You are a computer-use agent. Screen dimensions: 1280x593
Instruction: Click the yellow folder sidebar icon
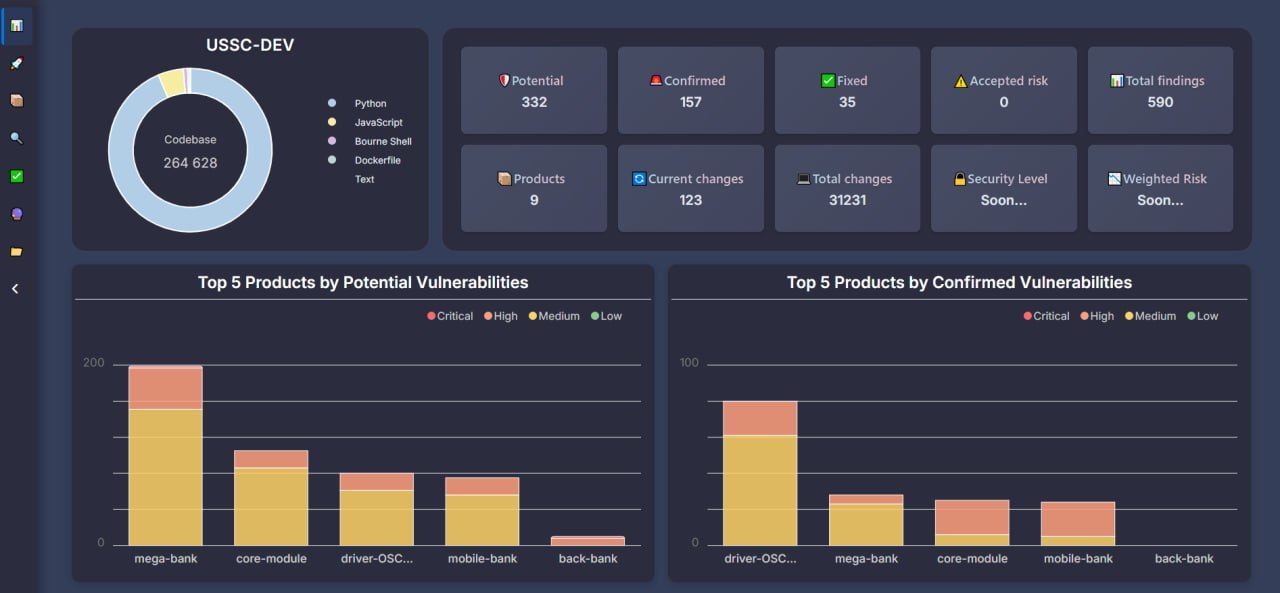[x=16, y=252]
